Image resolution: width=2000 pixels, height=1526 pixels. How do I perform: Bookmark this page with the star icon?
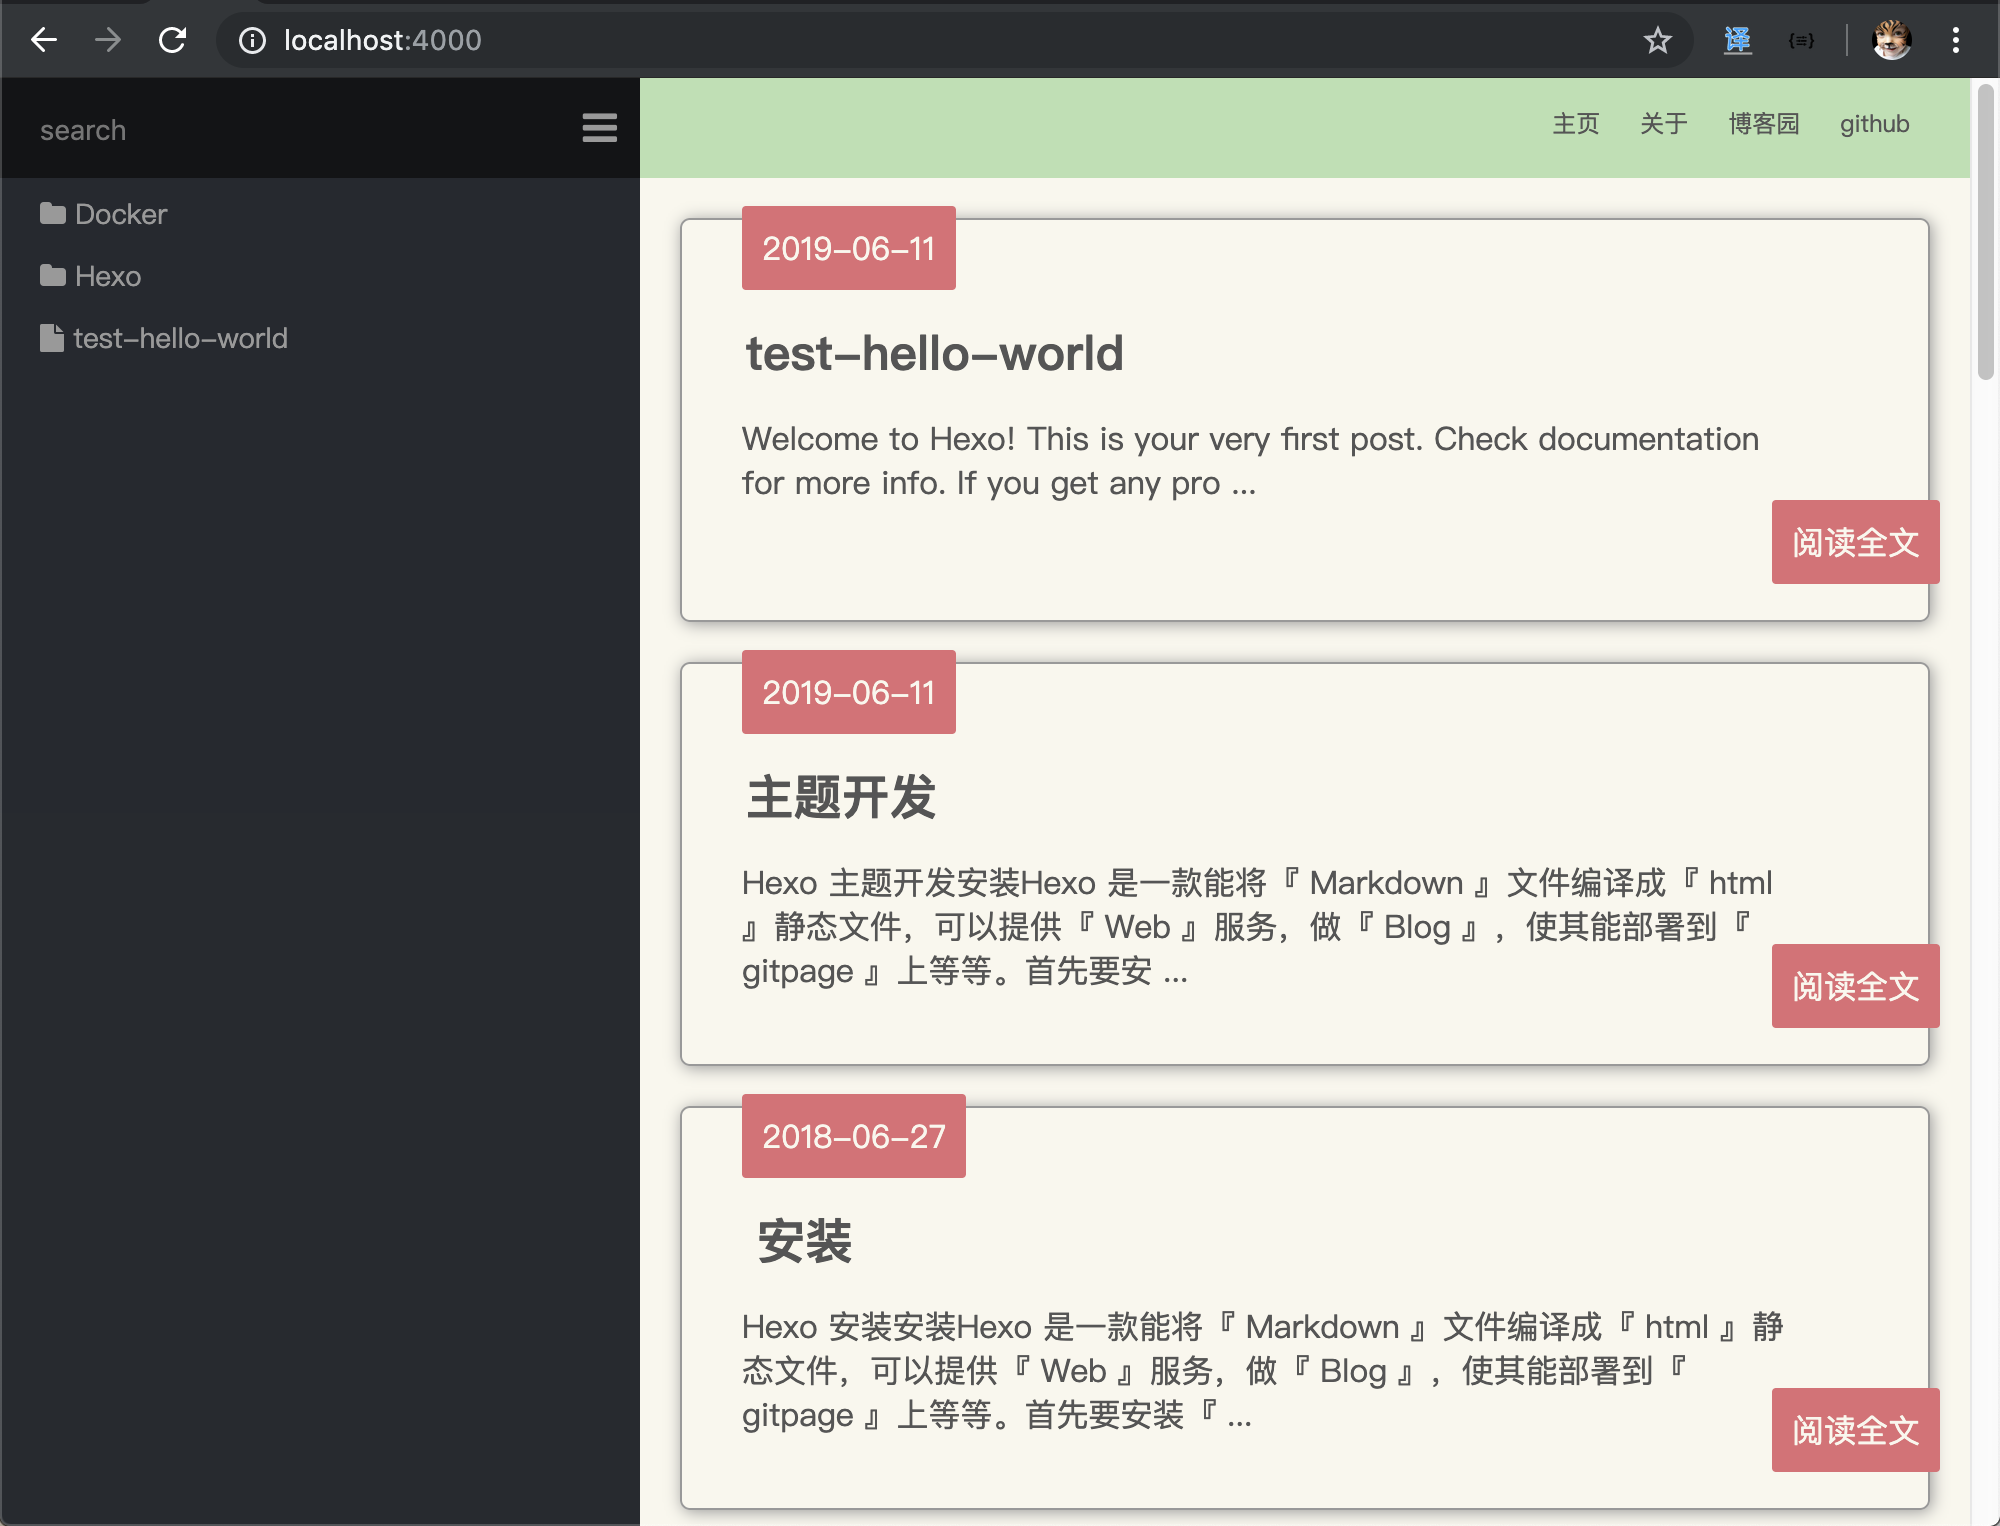(1657, 40)
